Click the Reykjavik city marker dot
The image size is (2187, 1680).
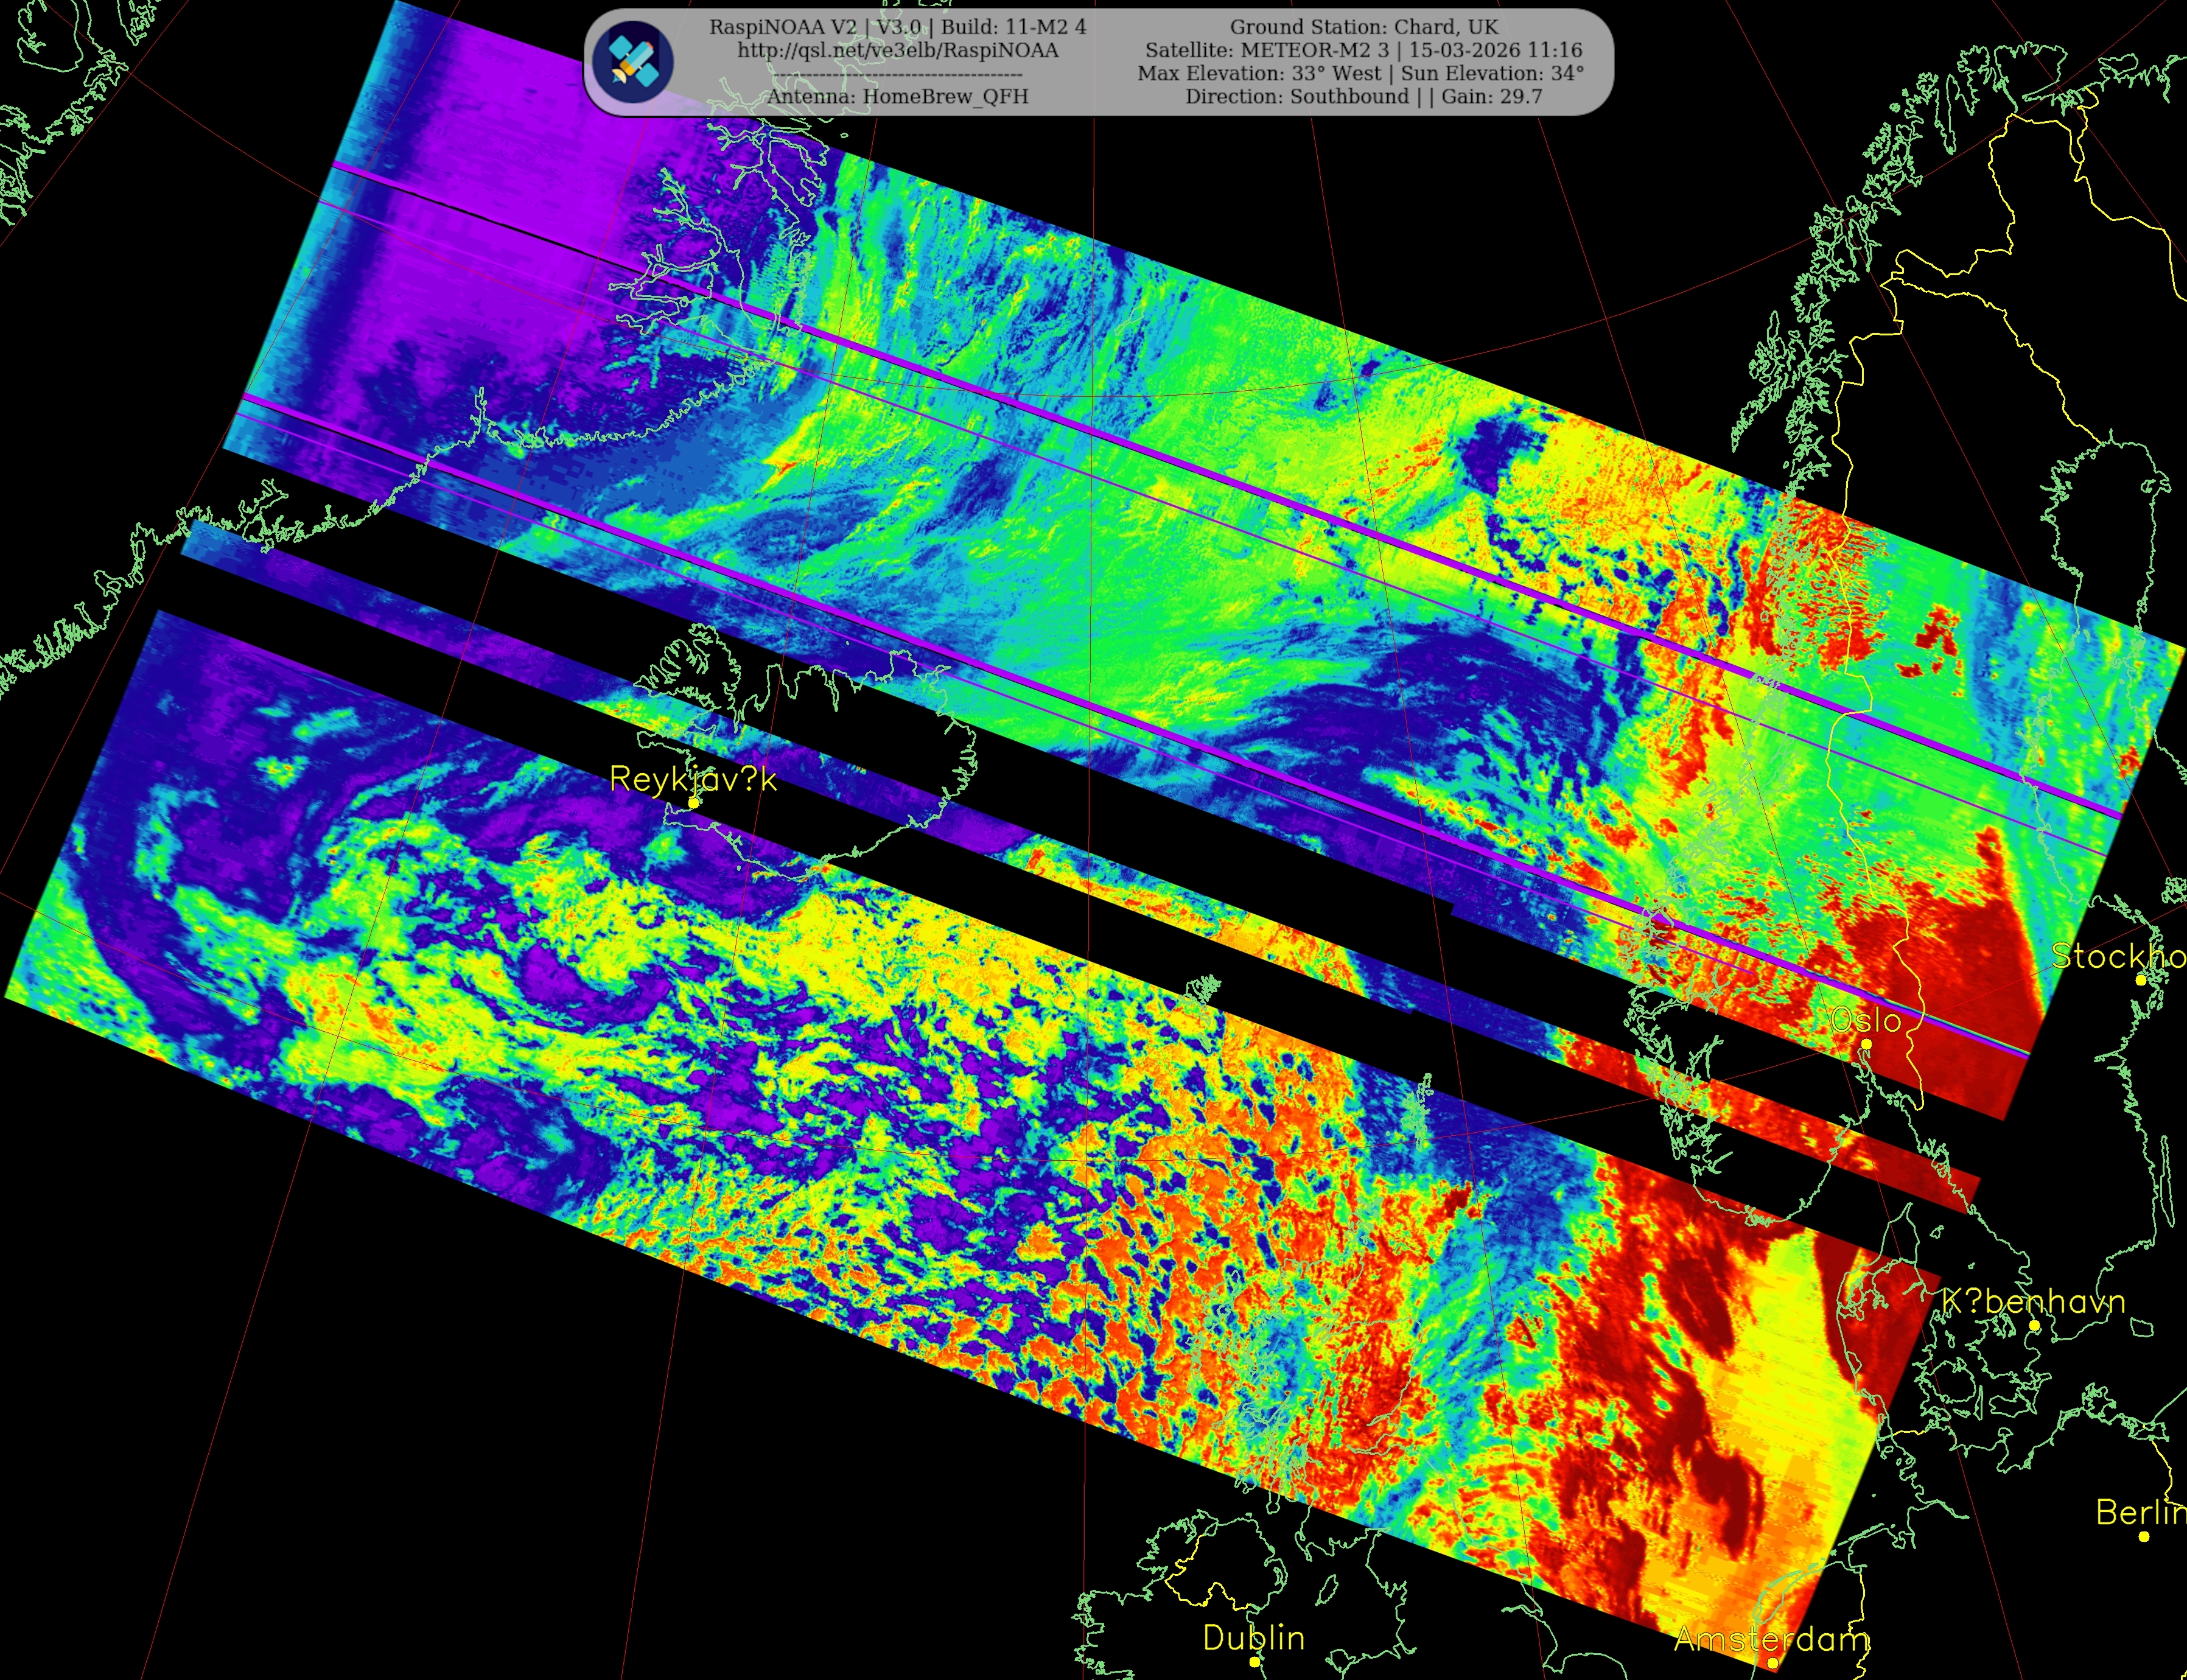click(x=694, y=803)
